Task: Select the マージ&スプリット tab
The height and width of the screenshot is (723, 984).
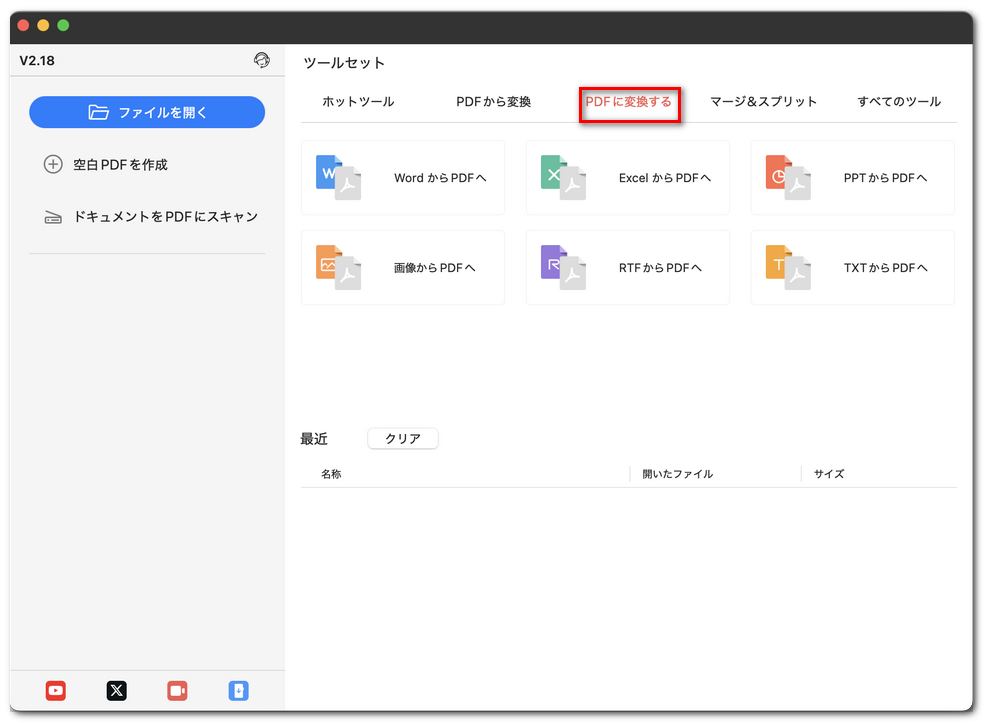Action: click(762, 101)
